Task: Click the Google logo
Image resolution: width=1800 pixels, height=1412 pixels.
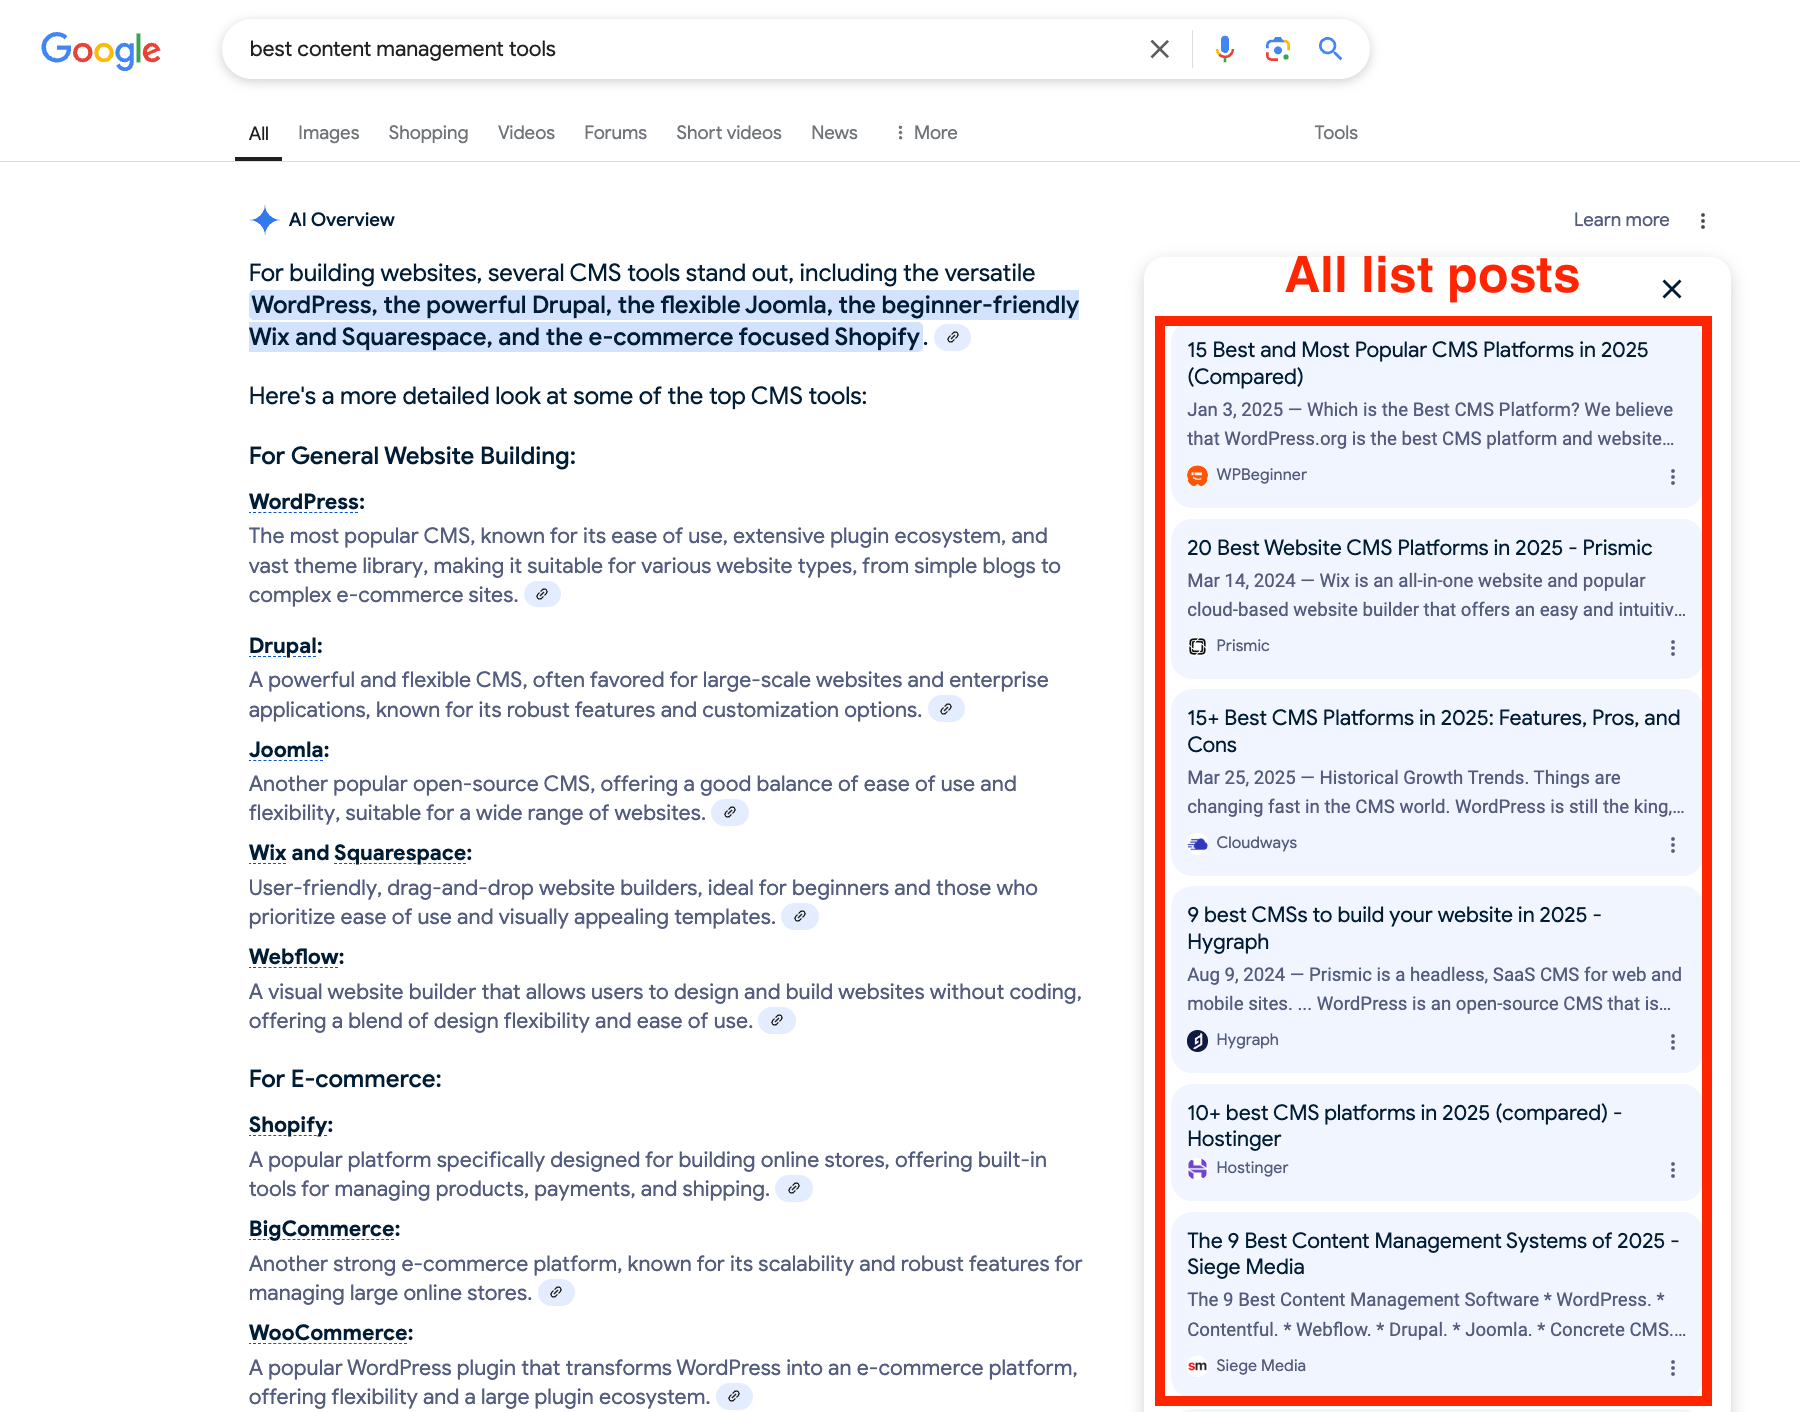Action: pos(101,50)
